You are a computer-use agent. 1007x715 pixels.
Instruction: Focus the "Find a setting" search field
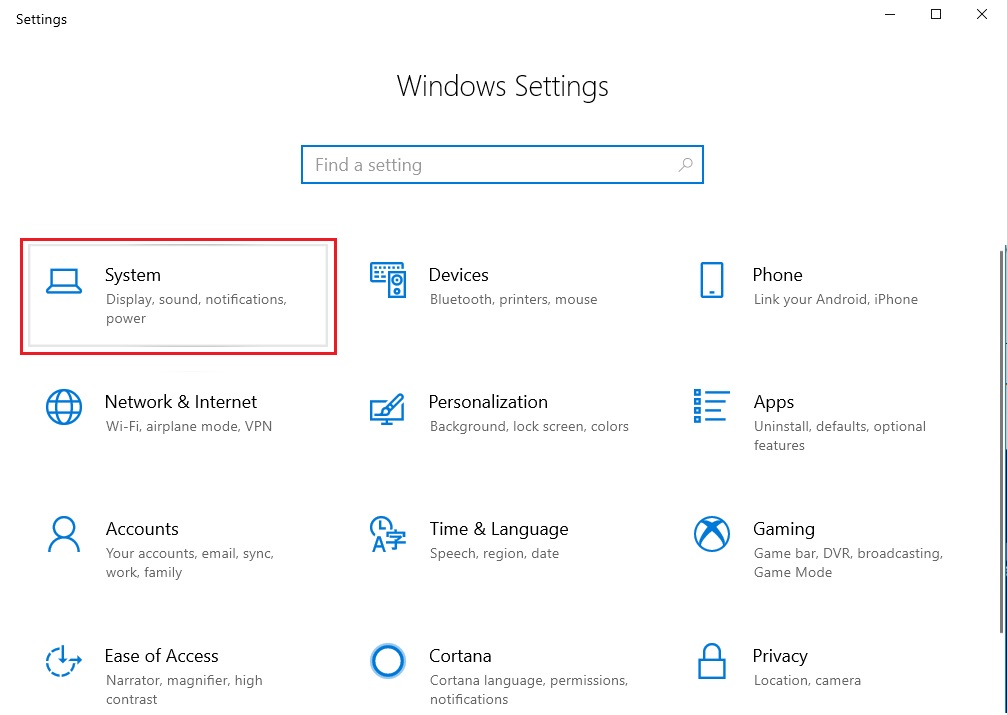490,165
